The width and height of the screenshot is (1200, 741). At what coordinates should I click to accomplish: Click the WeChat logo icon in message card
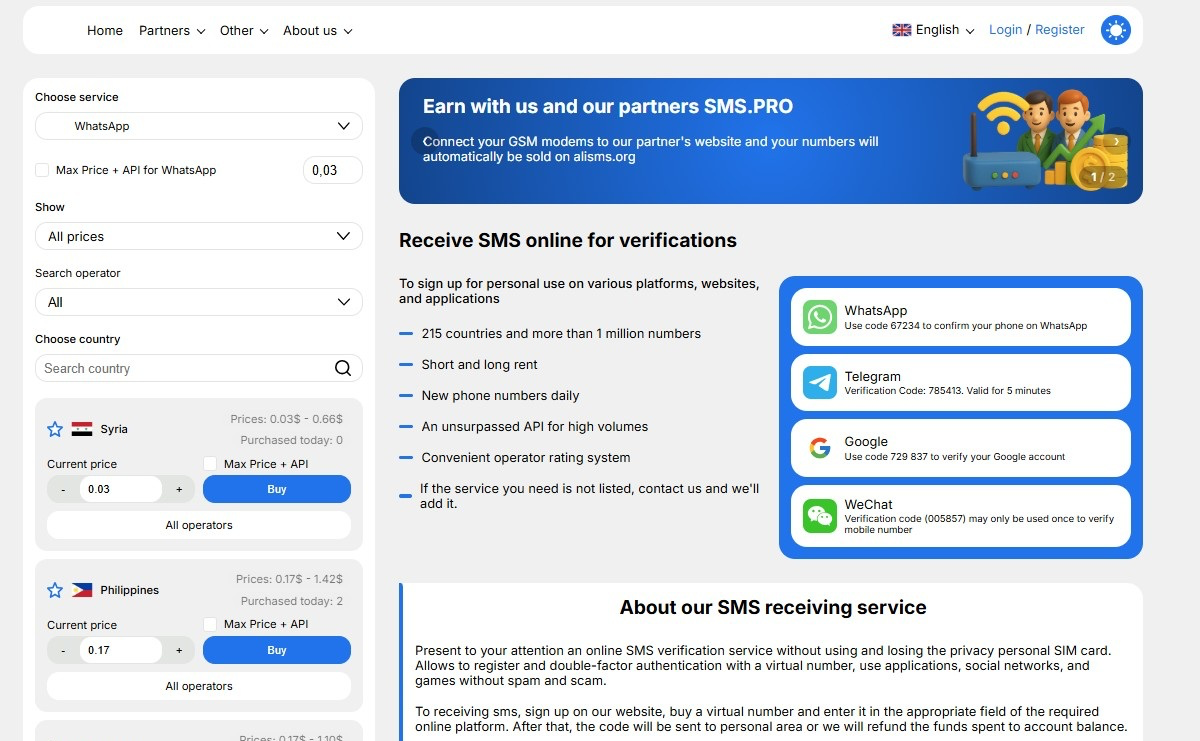tap(820, 516)
